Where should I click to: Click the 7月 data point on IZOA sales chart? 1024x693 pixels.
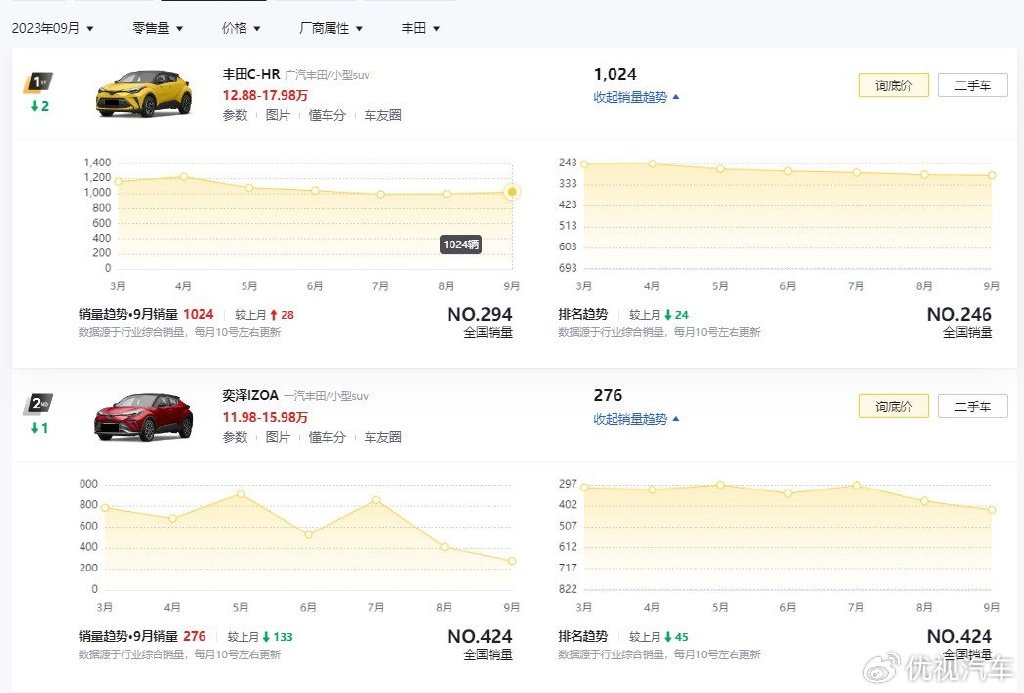point(376,500)
